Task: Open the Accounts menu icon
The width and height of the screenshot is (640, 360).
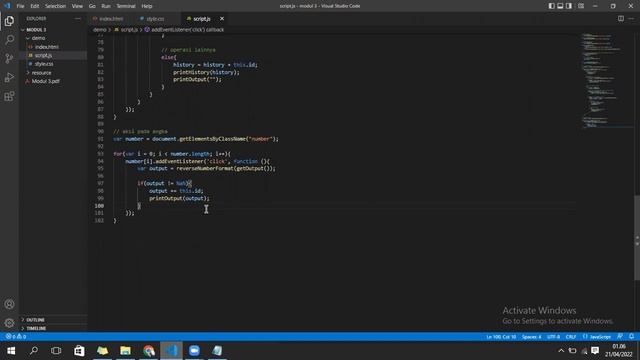Action: [x=9, y=304]
